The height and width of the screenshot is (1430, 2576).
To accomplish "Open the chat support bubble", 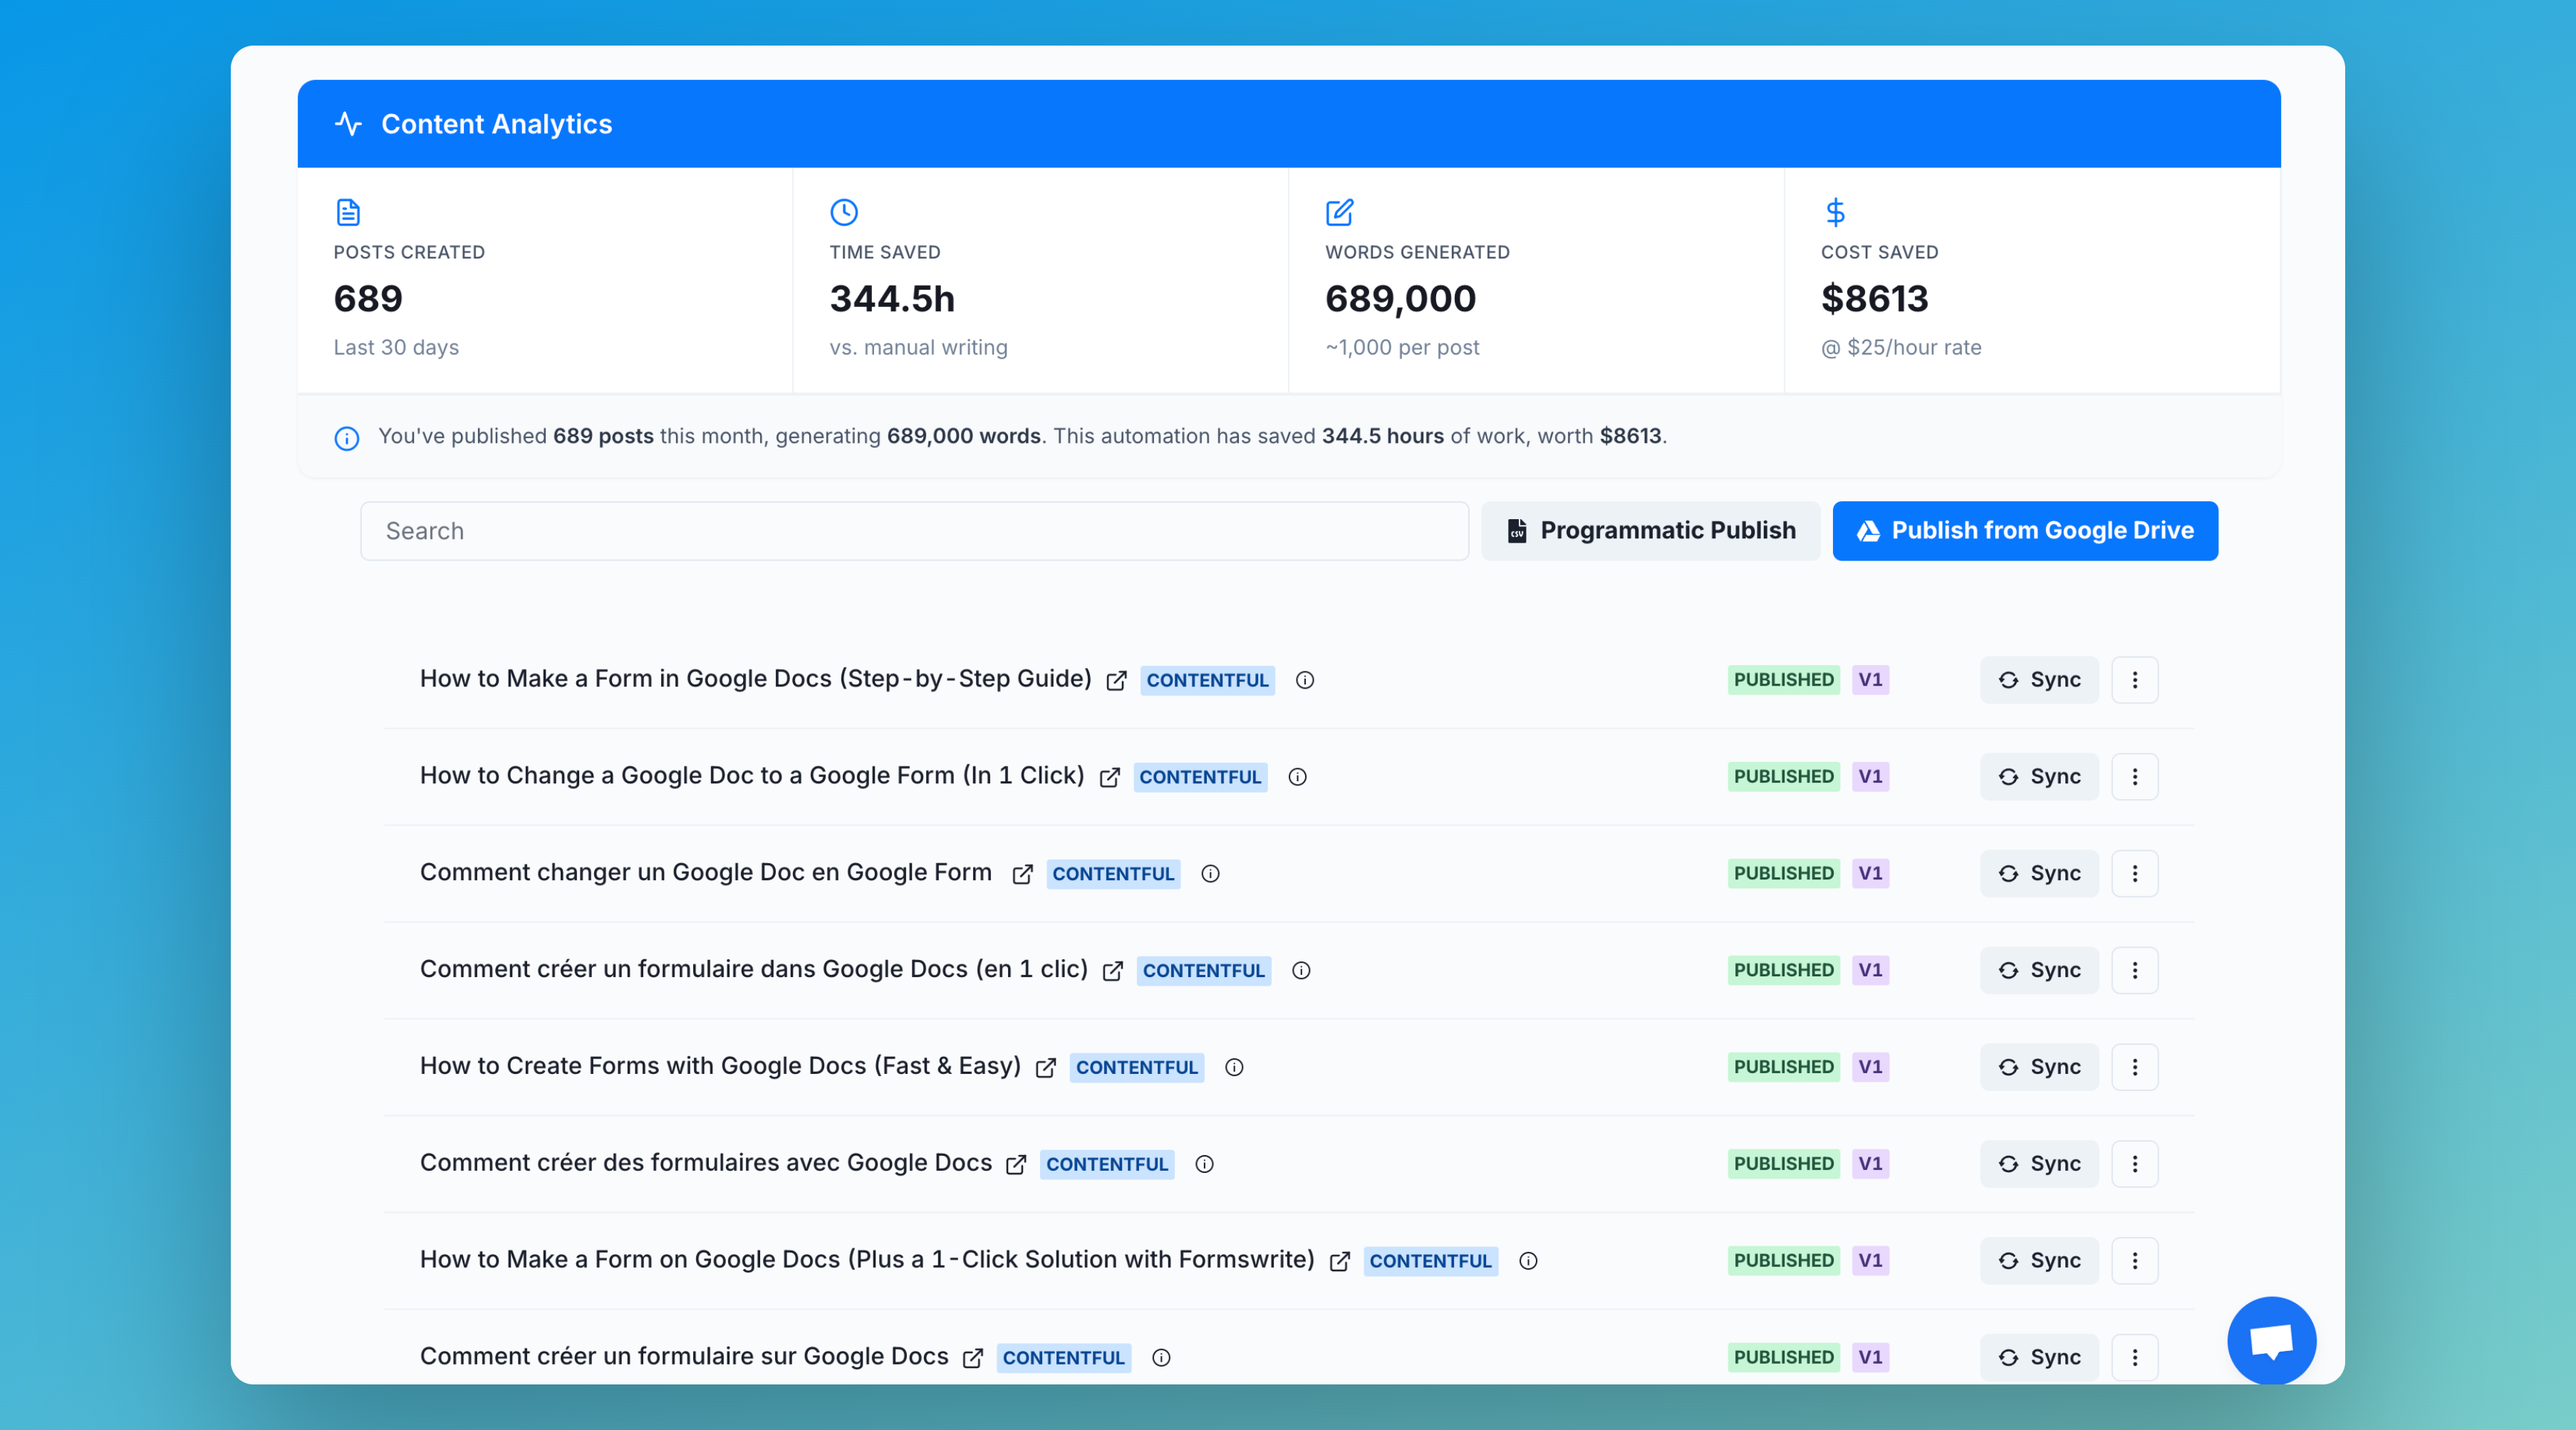I will [2271, 1340].
